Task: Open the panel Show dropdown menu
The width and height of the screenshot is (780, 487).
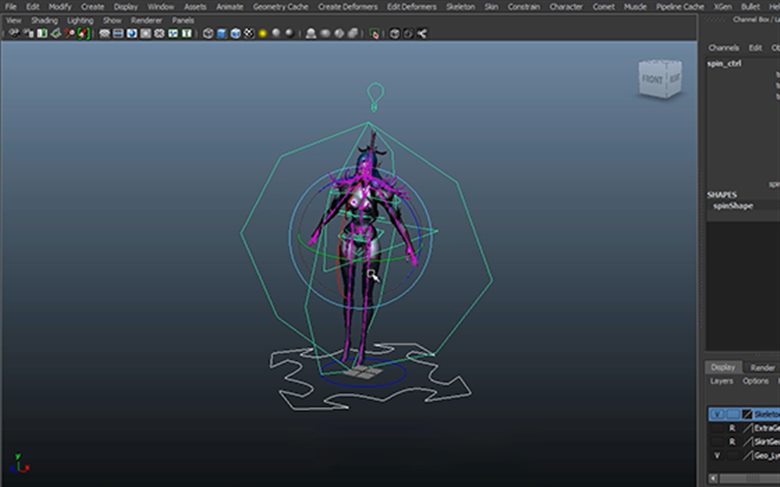Action: (112, 20)
